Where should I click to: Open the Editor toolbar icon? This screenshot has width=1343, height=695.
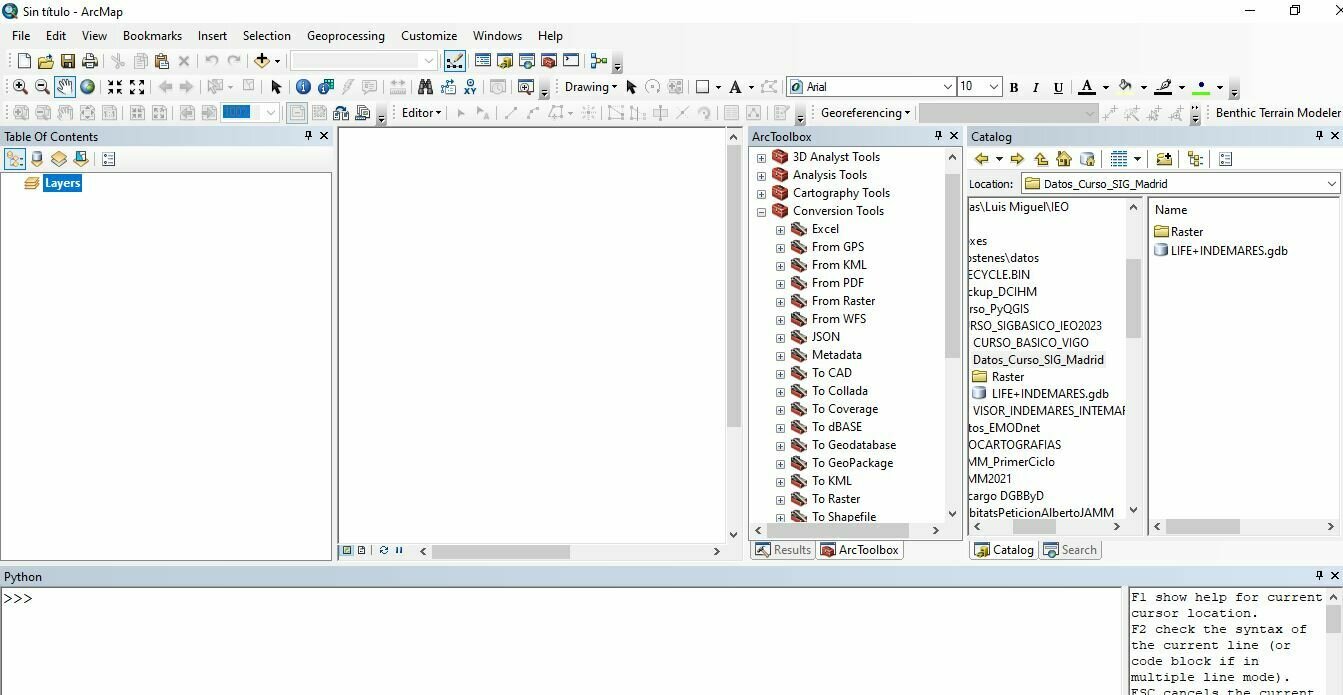[455, 61]
